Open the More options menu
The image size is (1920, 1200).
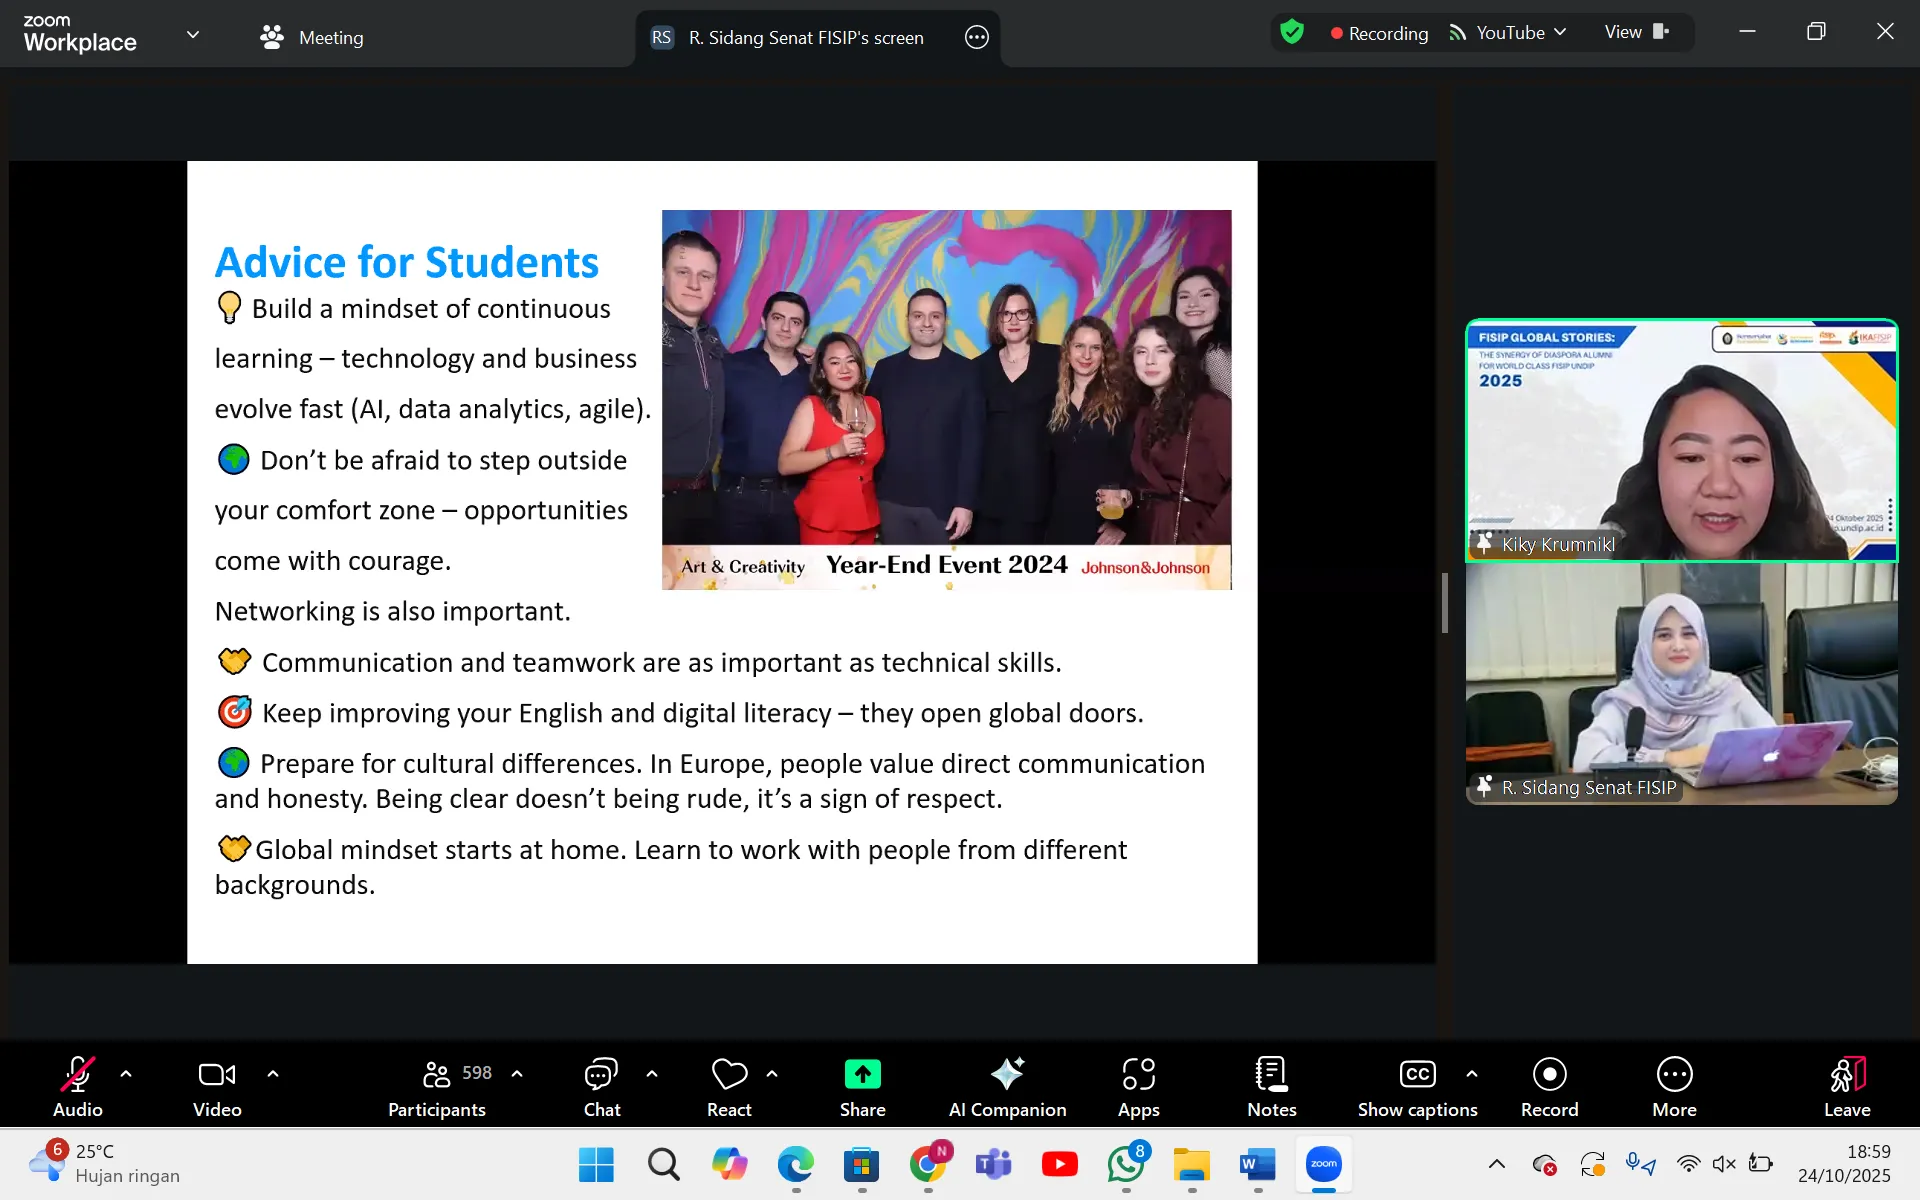click(1674, 1086)
